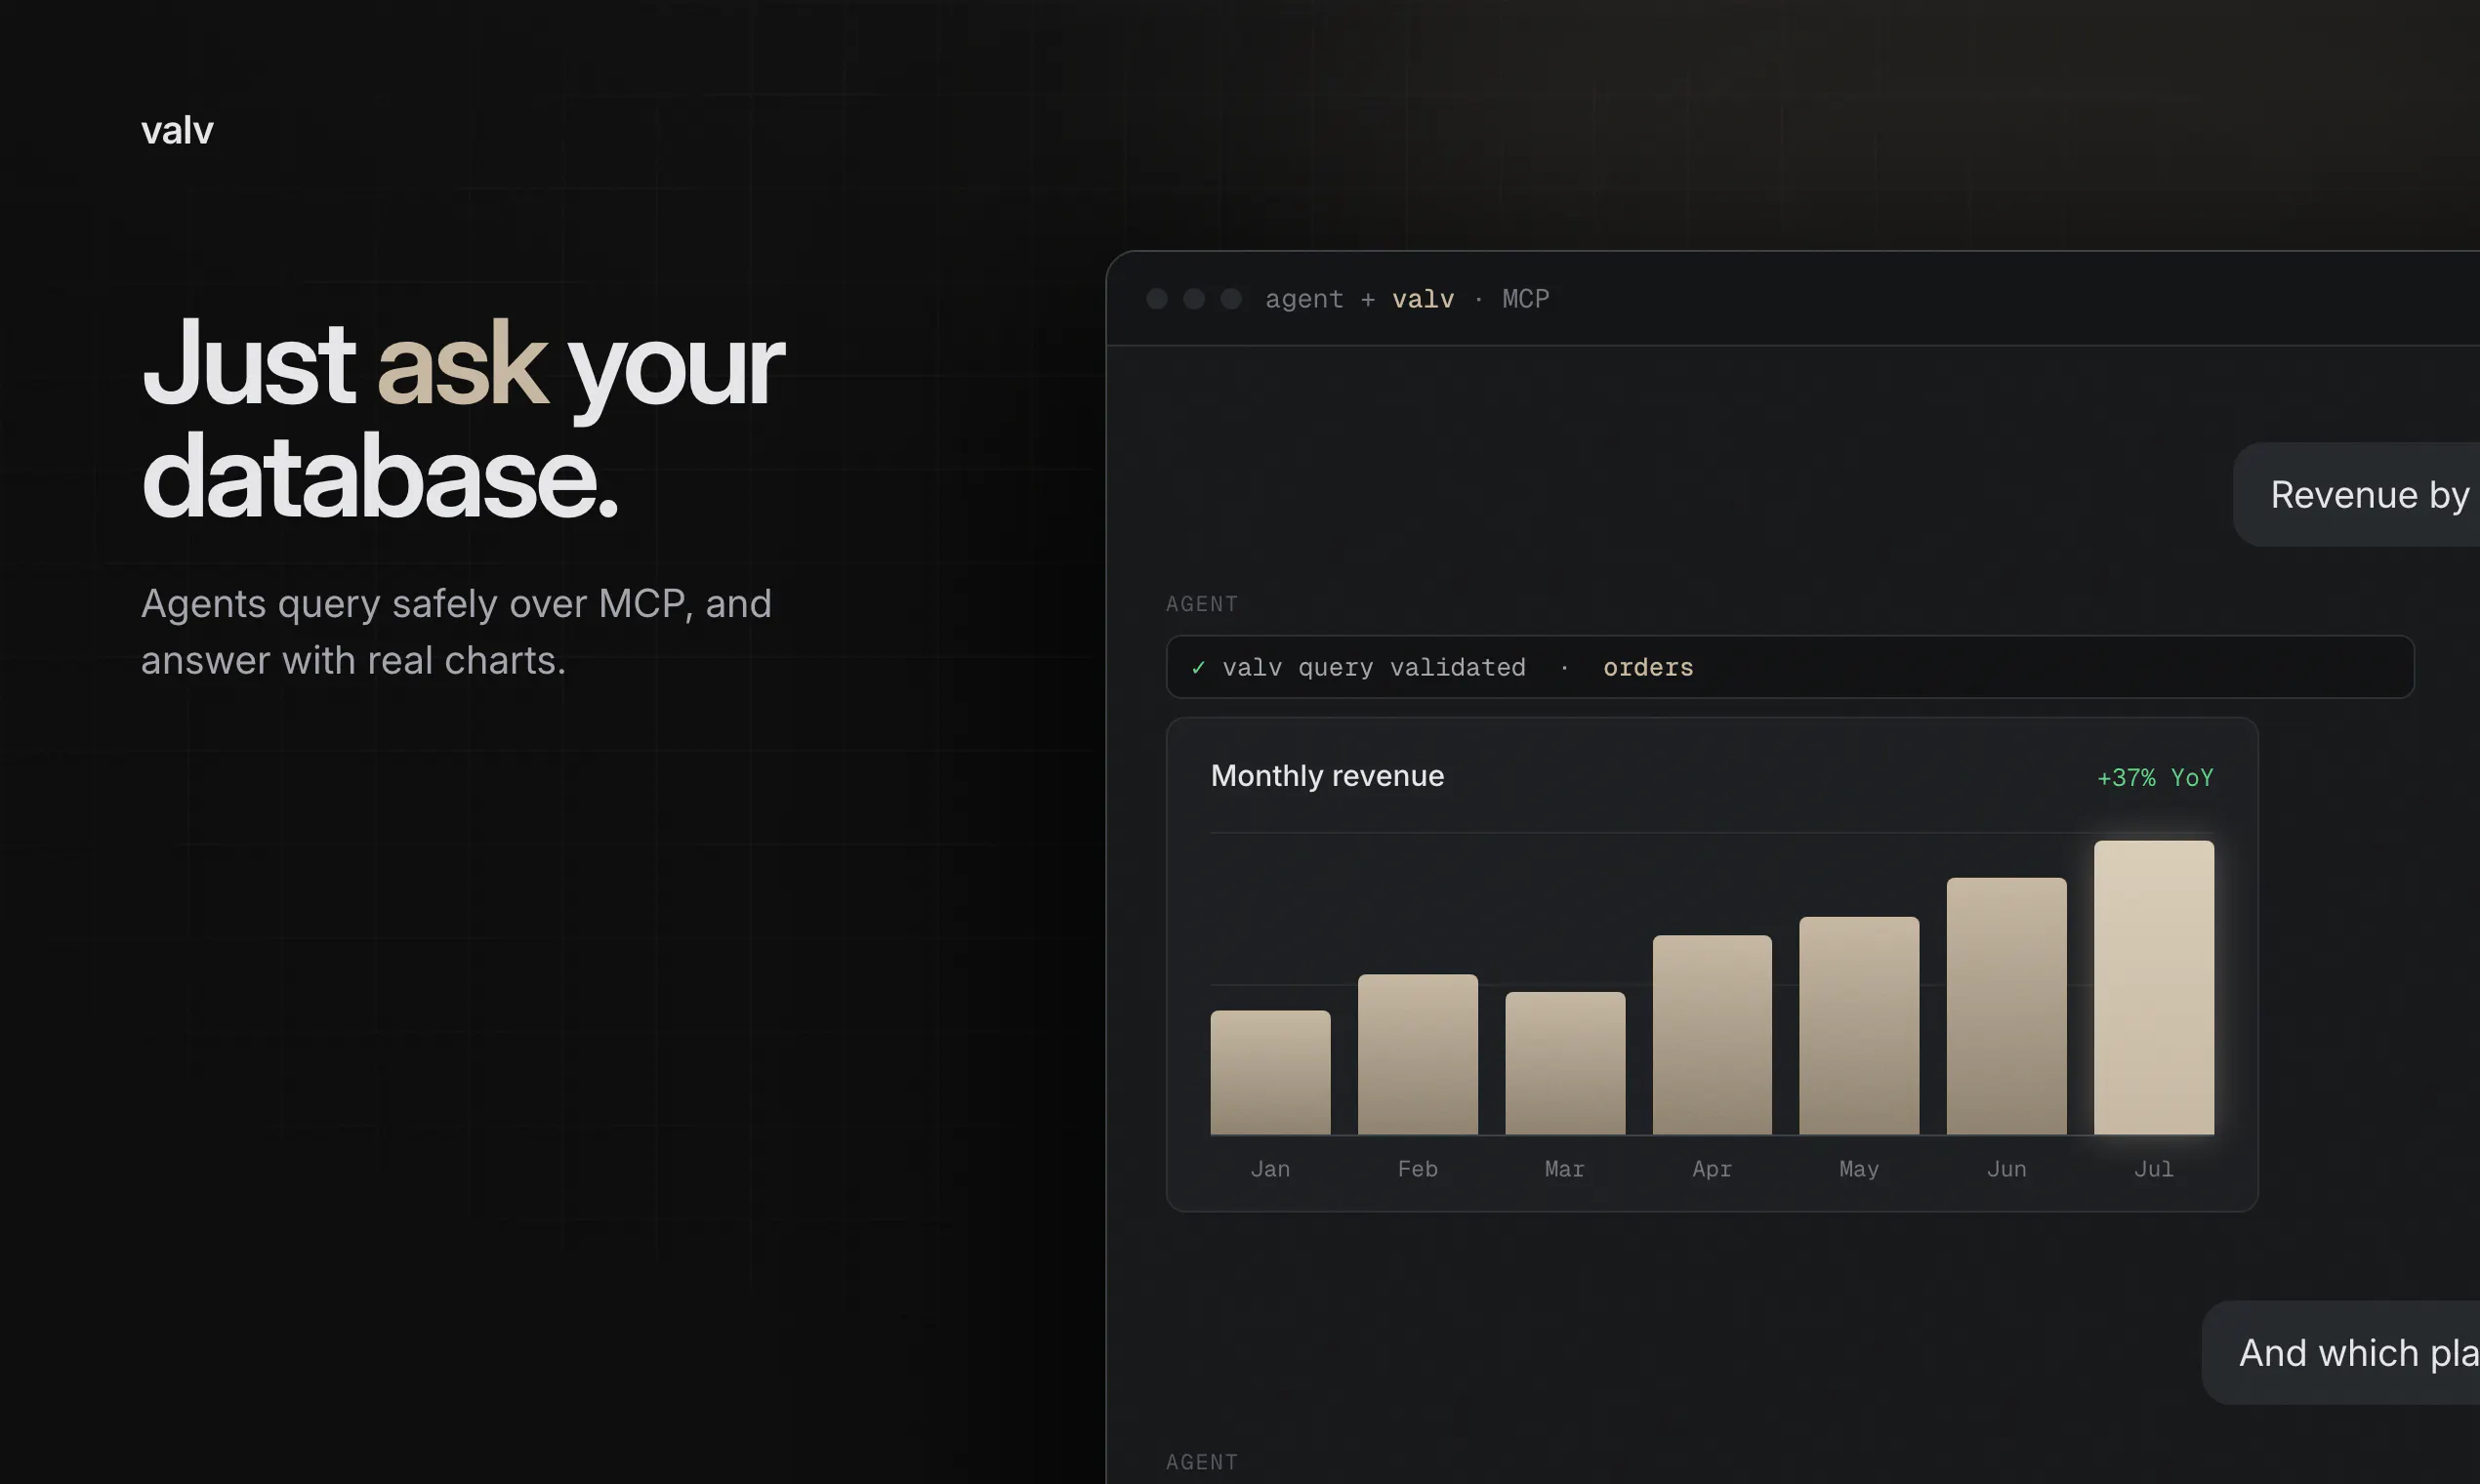Click the 'Apr' axis label

pos(1712,1169)
